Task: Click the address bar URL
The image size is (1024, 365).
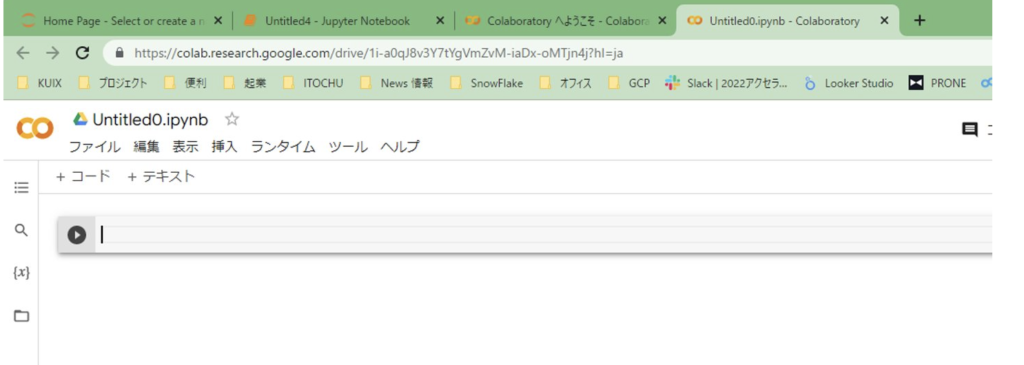Action: coord(379,54)
